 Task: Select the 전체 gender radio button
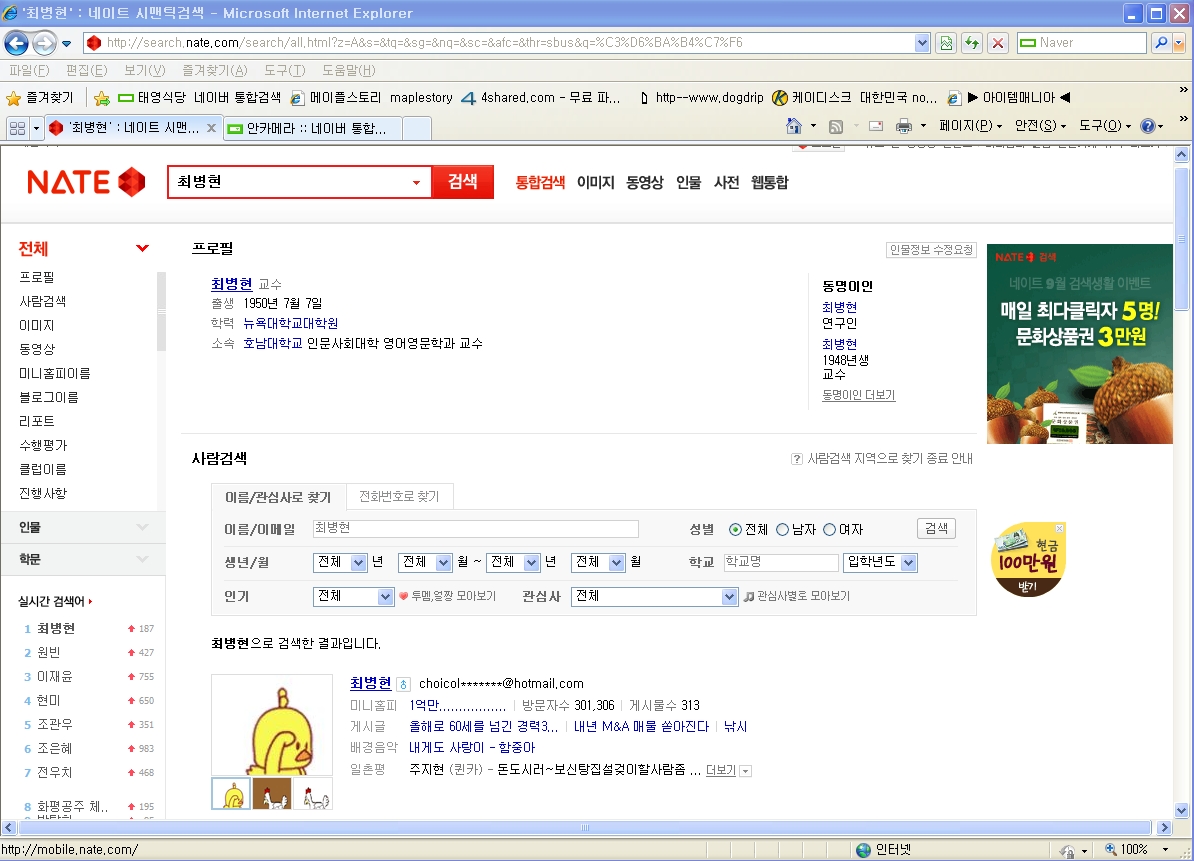(736, 530)
